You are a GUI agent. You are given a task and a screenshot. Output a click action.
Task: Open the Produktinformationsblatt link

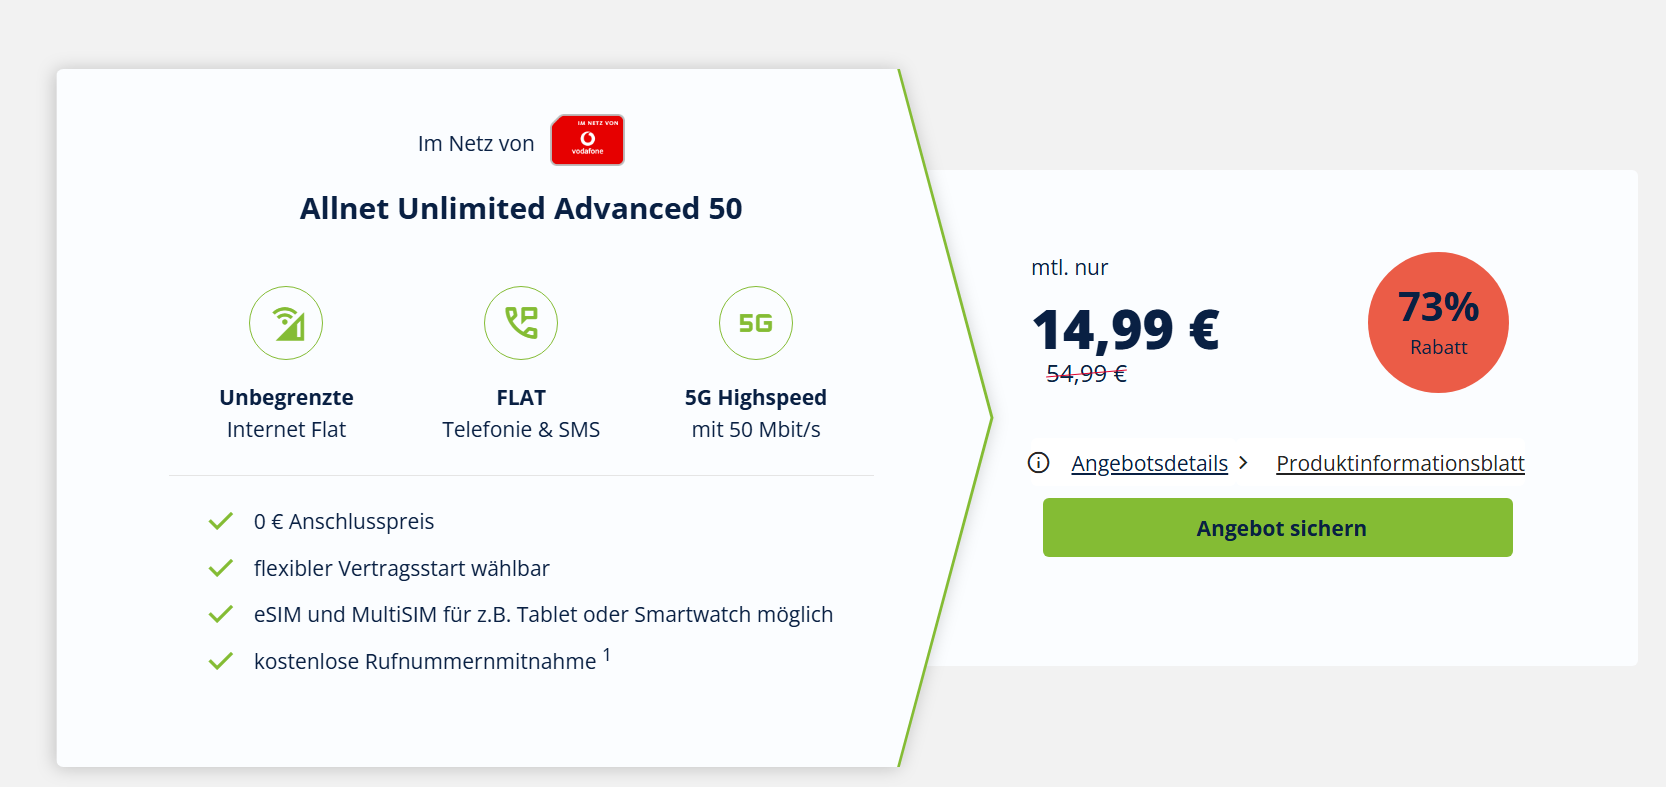click(1400, 463)
